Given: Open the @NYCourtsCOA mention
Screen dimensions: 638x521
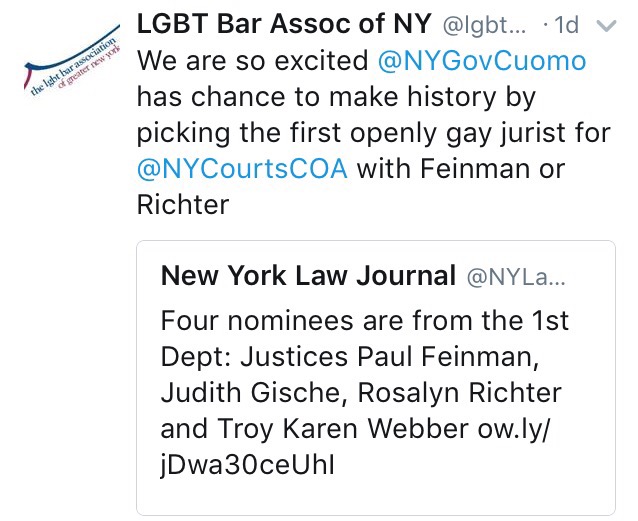Looking at the screenshot, I should (x=242, y=167).
